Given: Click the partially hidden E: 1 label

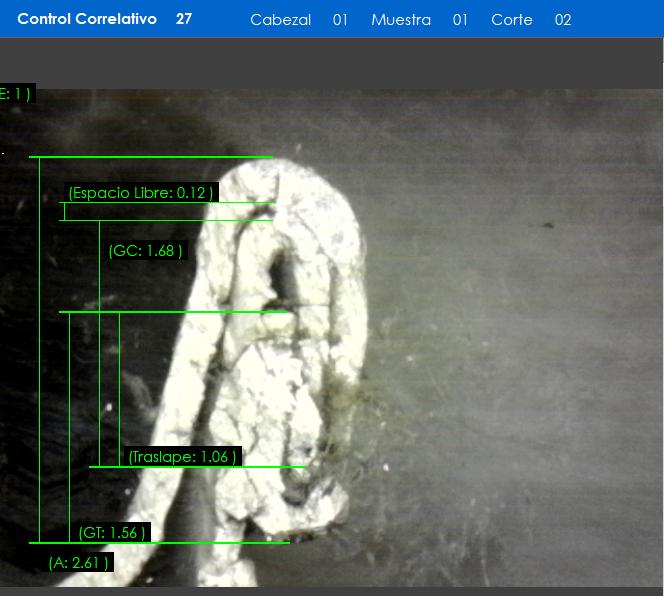Looking at the screenshot, I should (15, 94).
